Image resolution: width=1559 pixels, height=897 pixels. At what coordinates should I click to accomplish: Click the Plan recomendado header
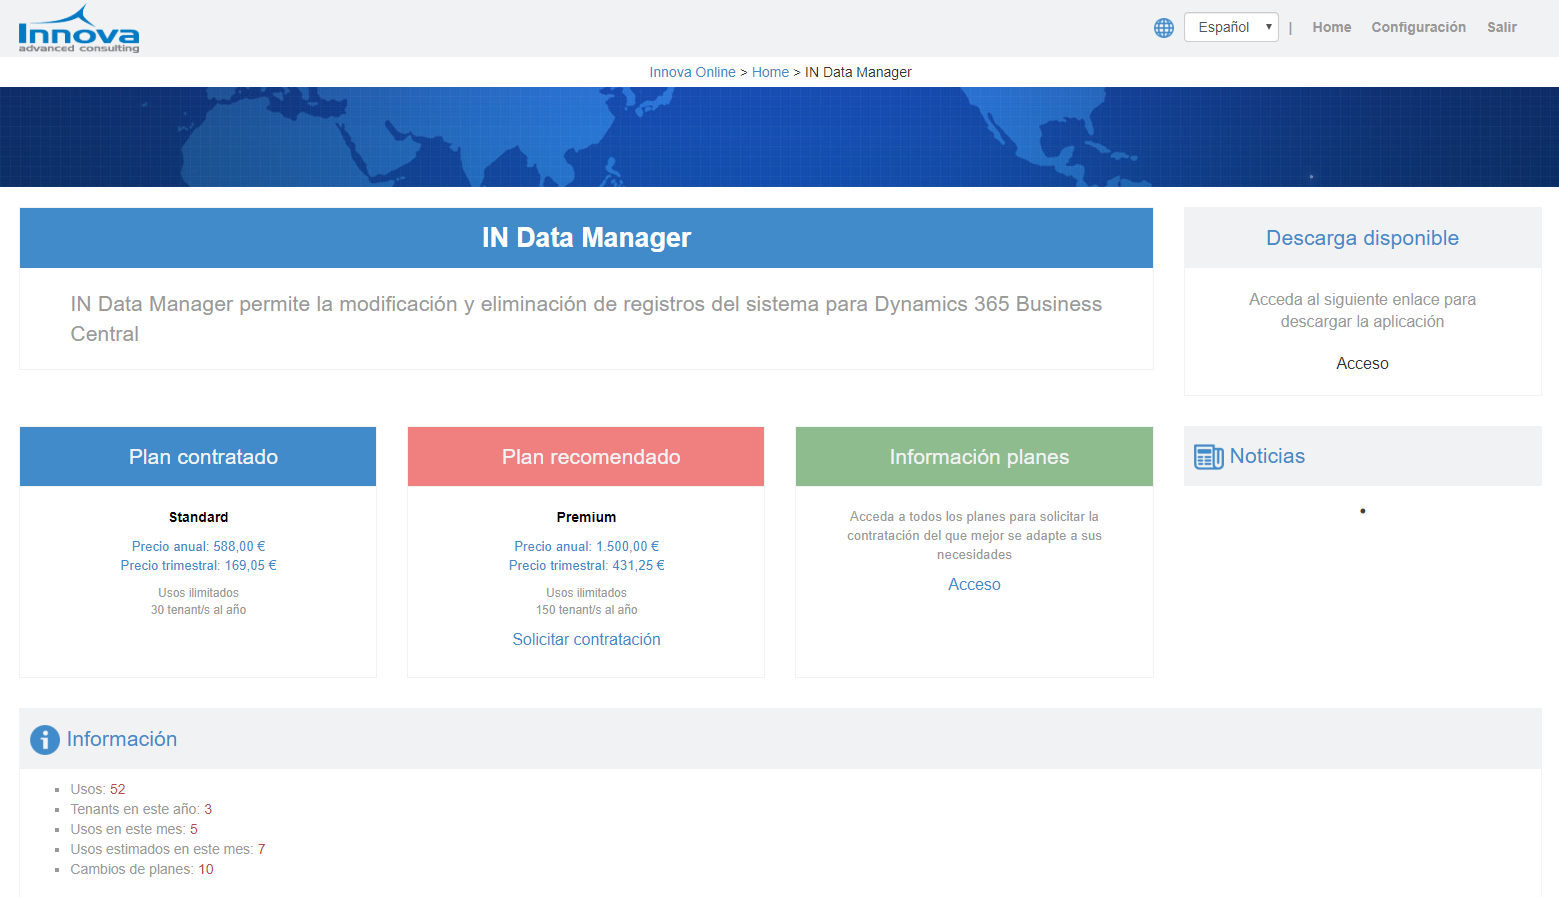(x=586, y=457)
